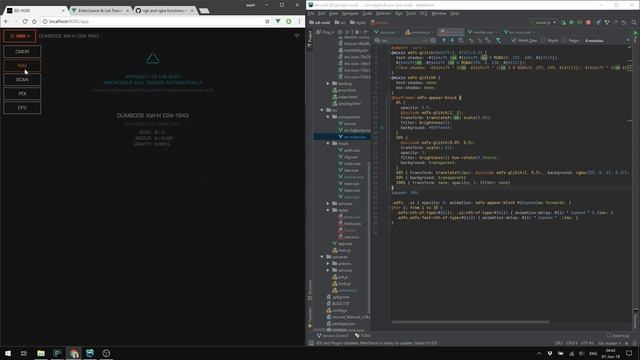Image resolution: width=640 pixels, height=360 pixels.
Task: Click the SCAN button in the app sidebar
Action: [22, 80]
